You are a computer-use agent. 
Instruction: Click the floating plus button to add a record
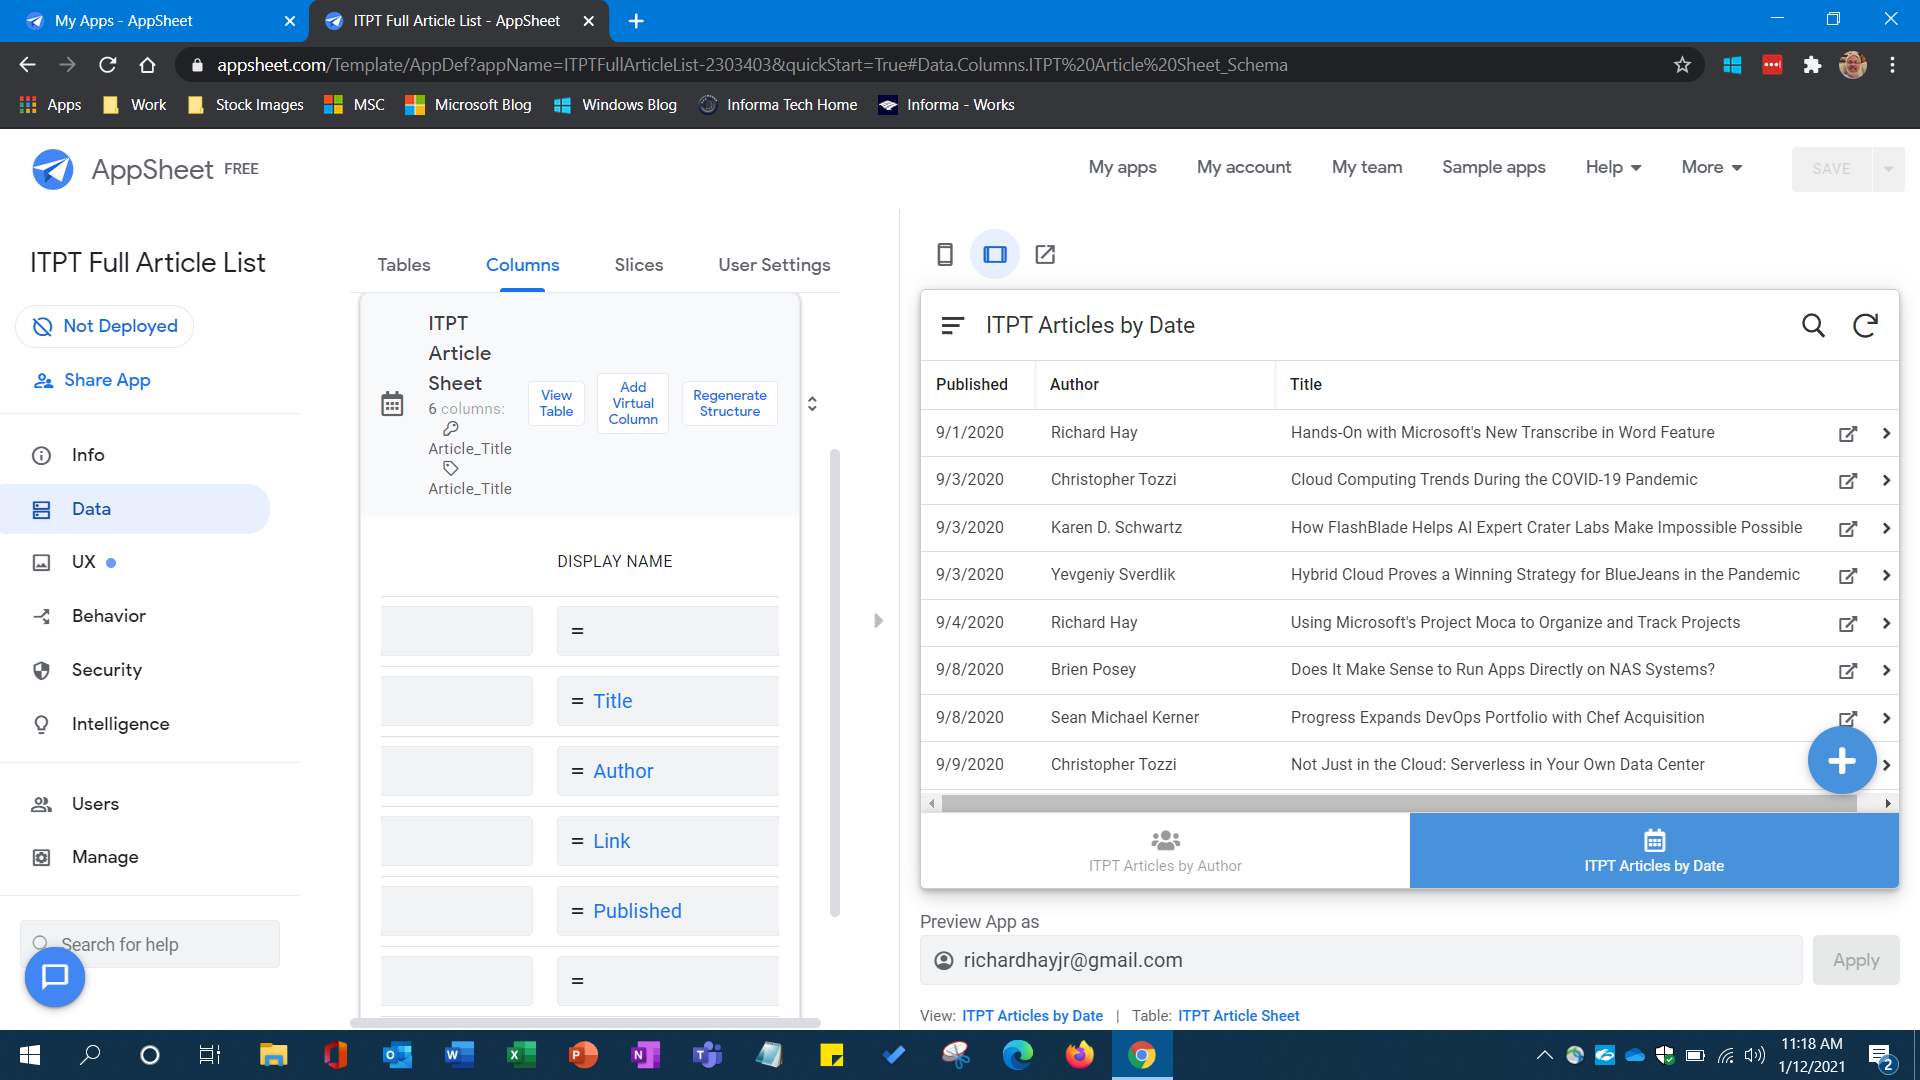click(1841, 760)
